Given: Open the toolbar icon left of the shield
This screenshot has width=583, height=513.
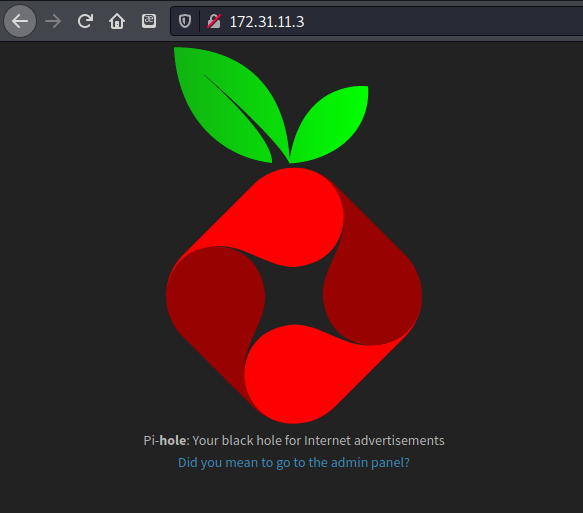Looking at the screenshot, I should tap(149, 21).
